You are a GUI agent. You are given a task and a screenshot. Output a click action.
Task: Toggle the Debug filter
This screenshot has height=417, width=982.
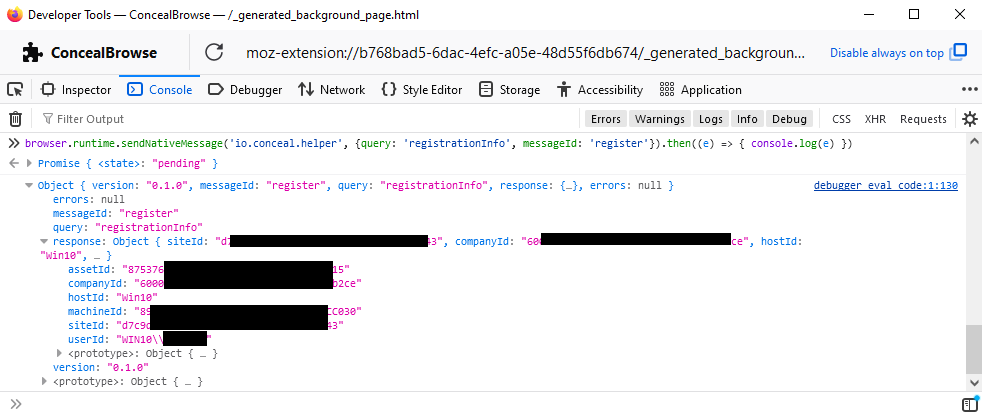(x=789, y=119)
